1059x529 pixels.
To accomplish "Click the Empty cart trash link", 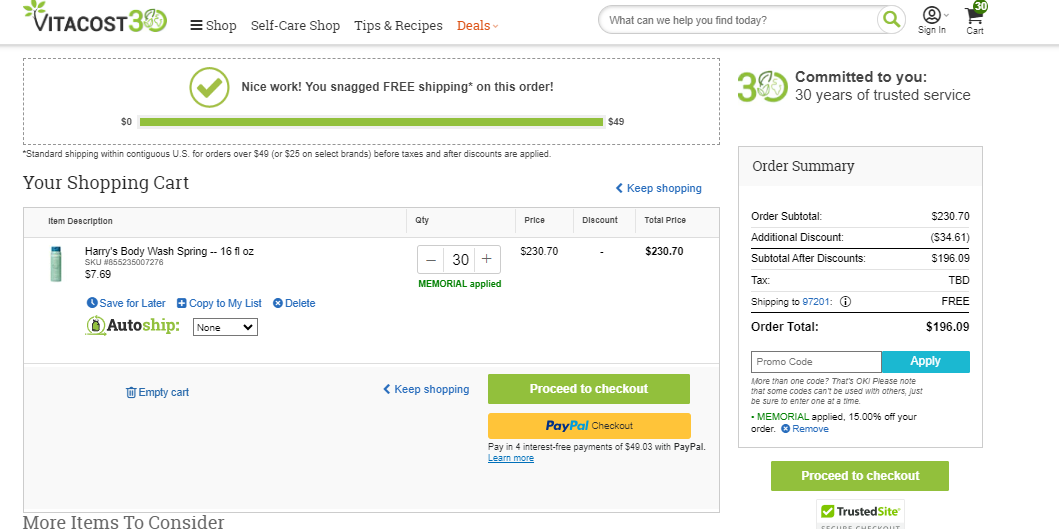I will pyautogui.click(x=157, y=393).
